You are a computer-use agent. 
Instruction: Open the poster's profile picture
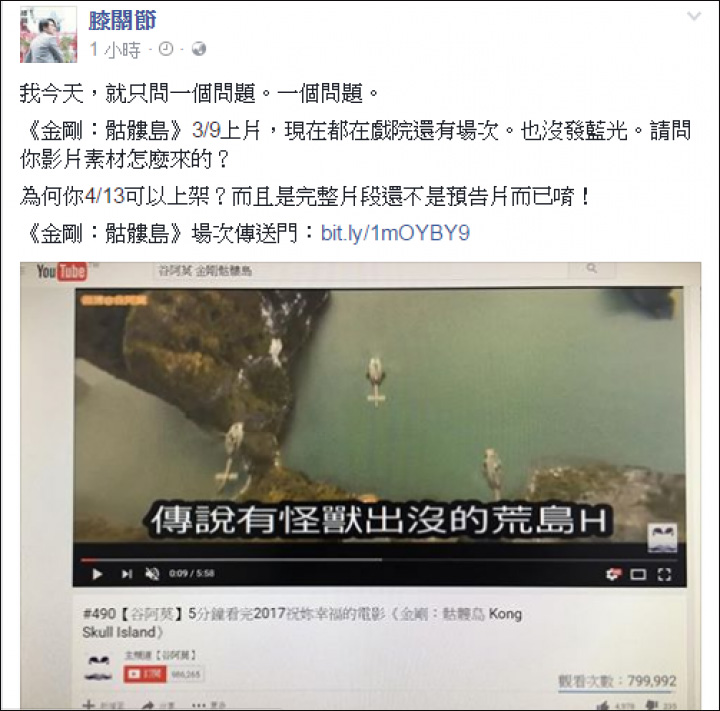(48, 34)
